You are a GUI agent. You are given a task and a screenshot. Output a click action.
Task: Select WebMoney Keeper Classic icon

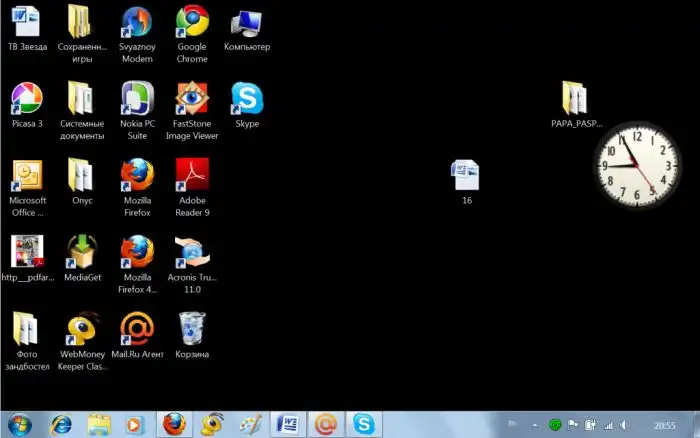click(x=82, y=328)
